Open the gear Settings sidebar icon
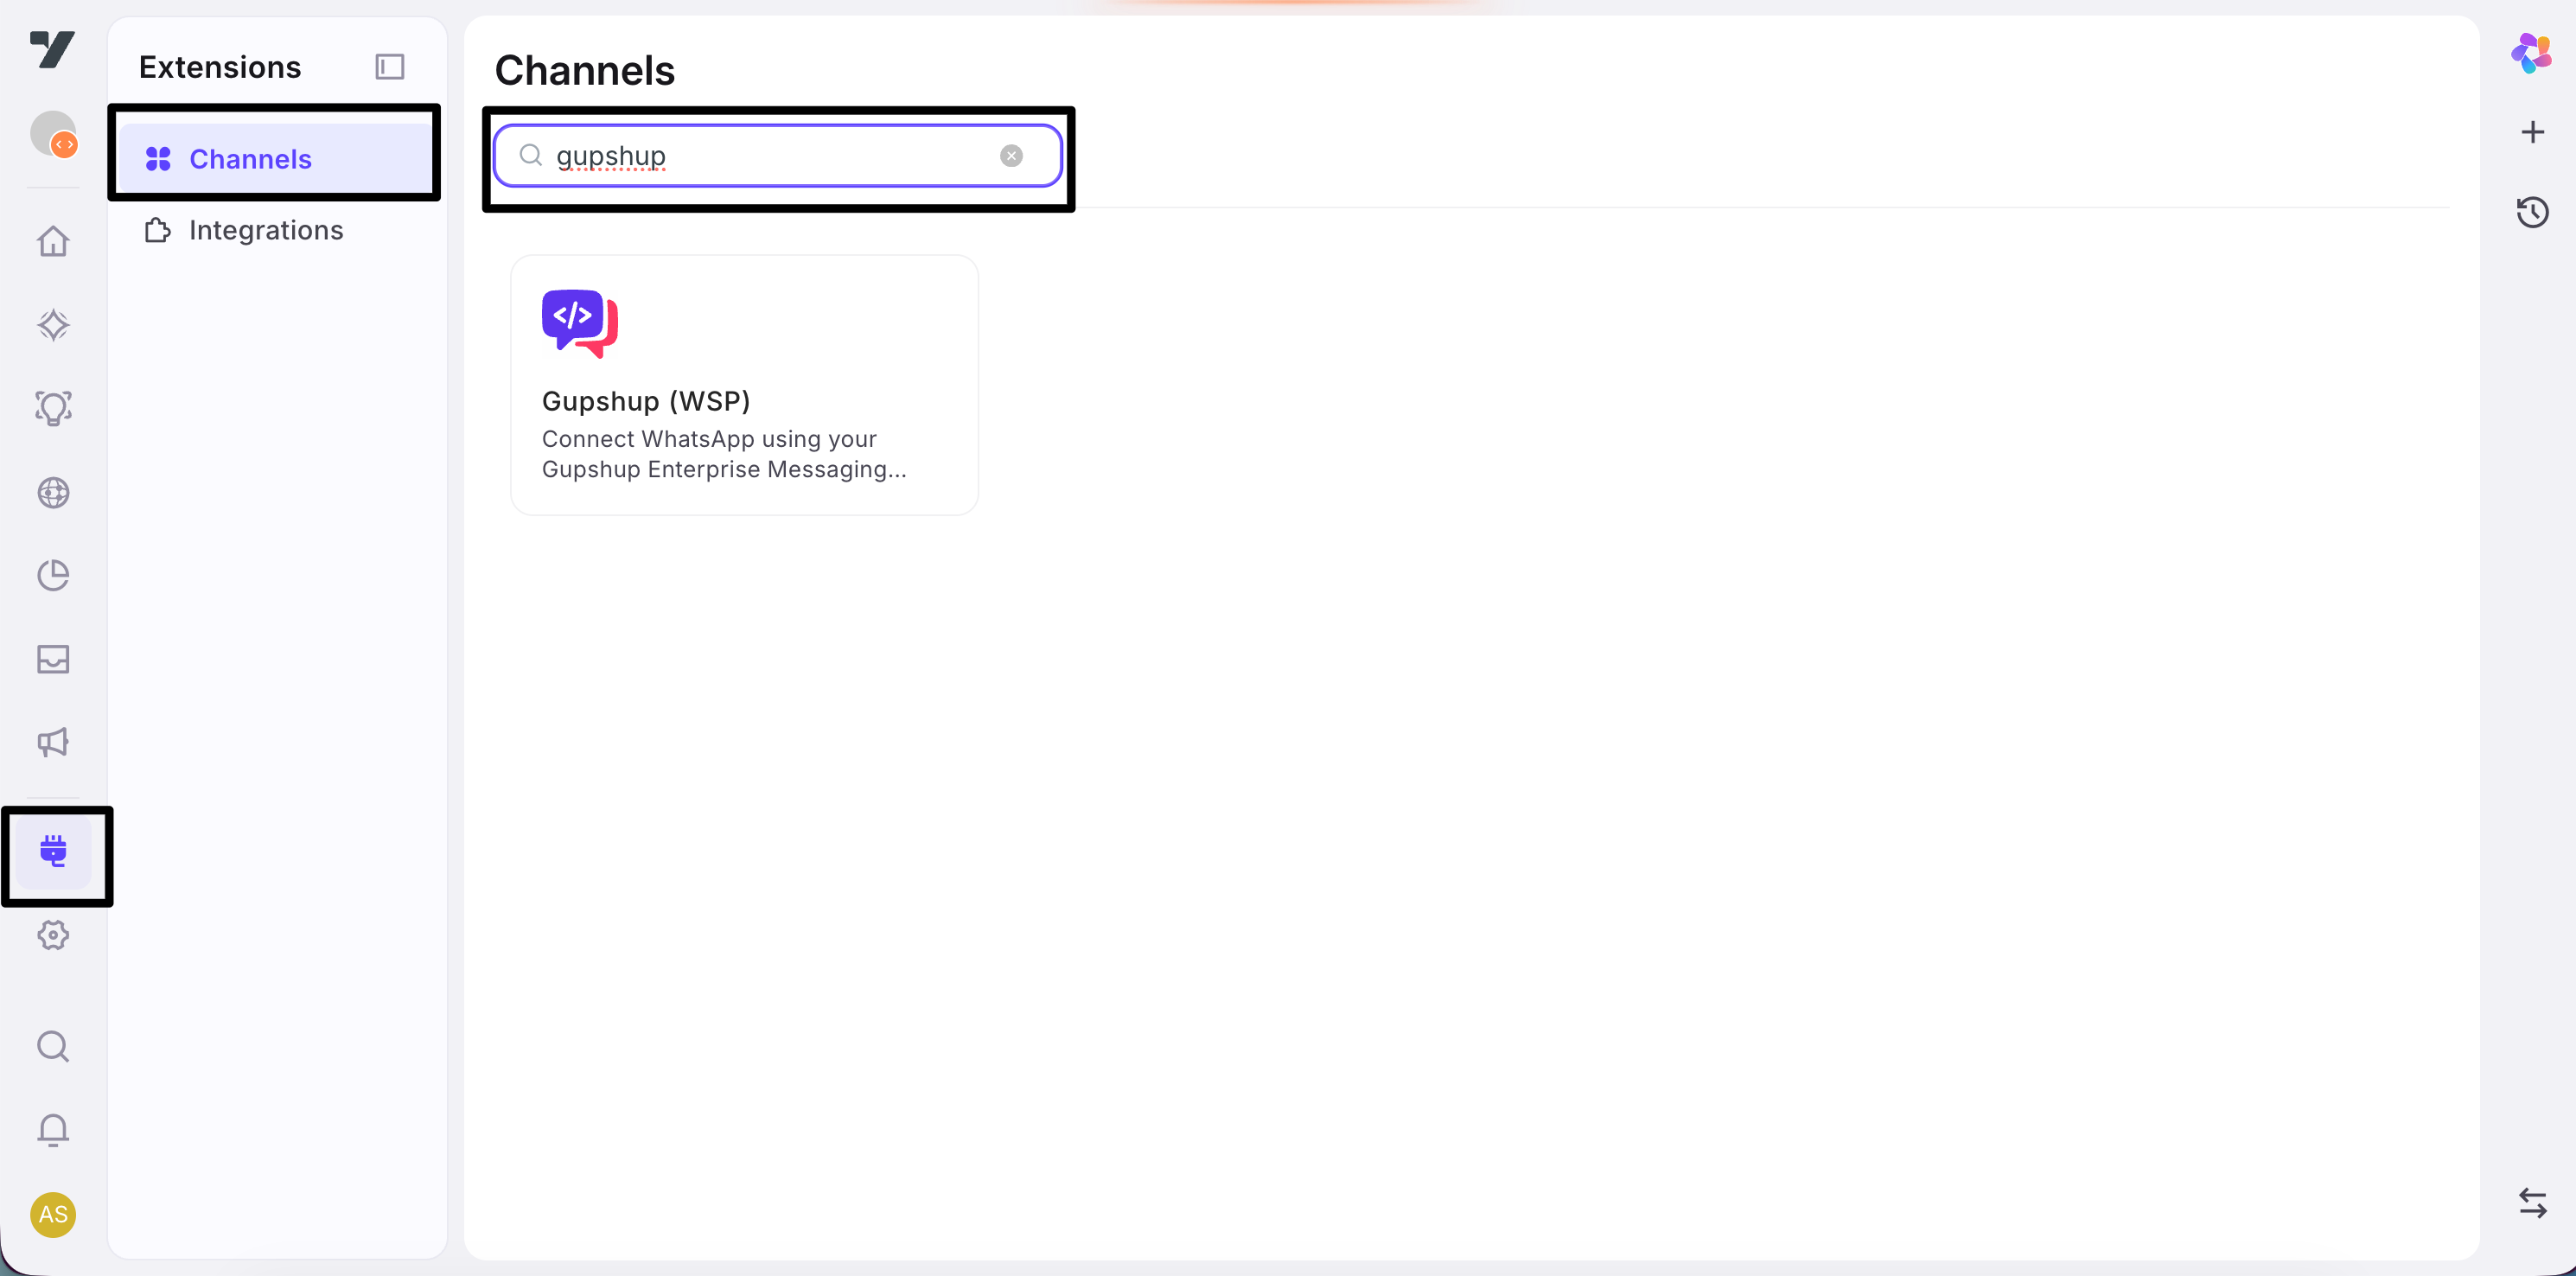This screenshot has width=2576, height=1276. [x=53, y=935]
